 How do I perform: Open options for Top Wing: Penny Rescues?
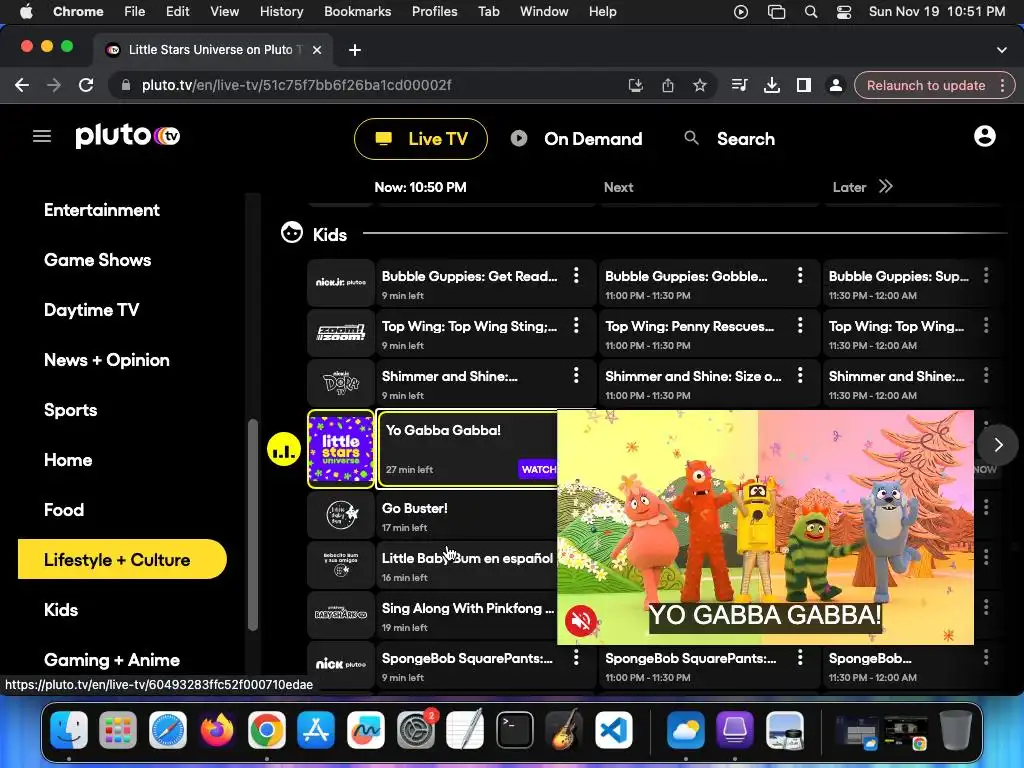pos(800,325)
